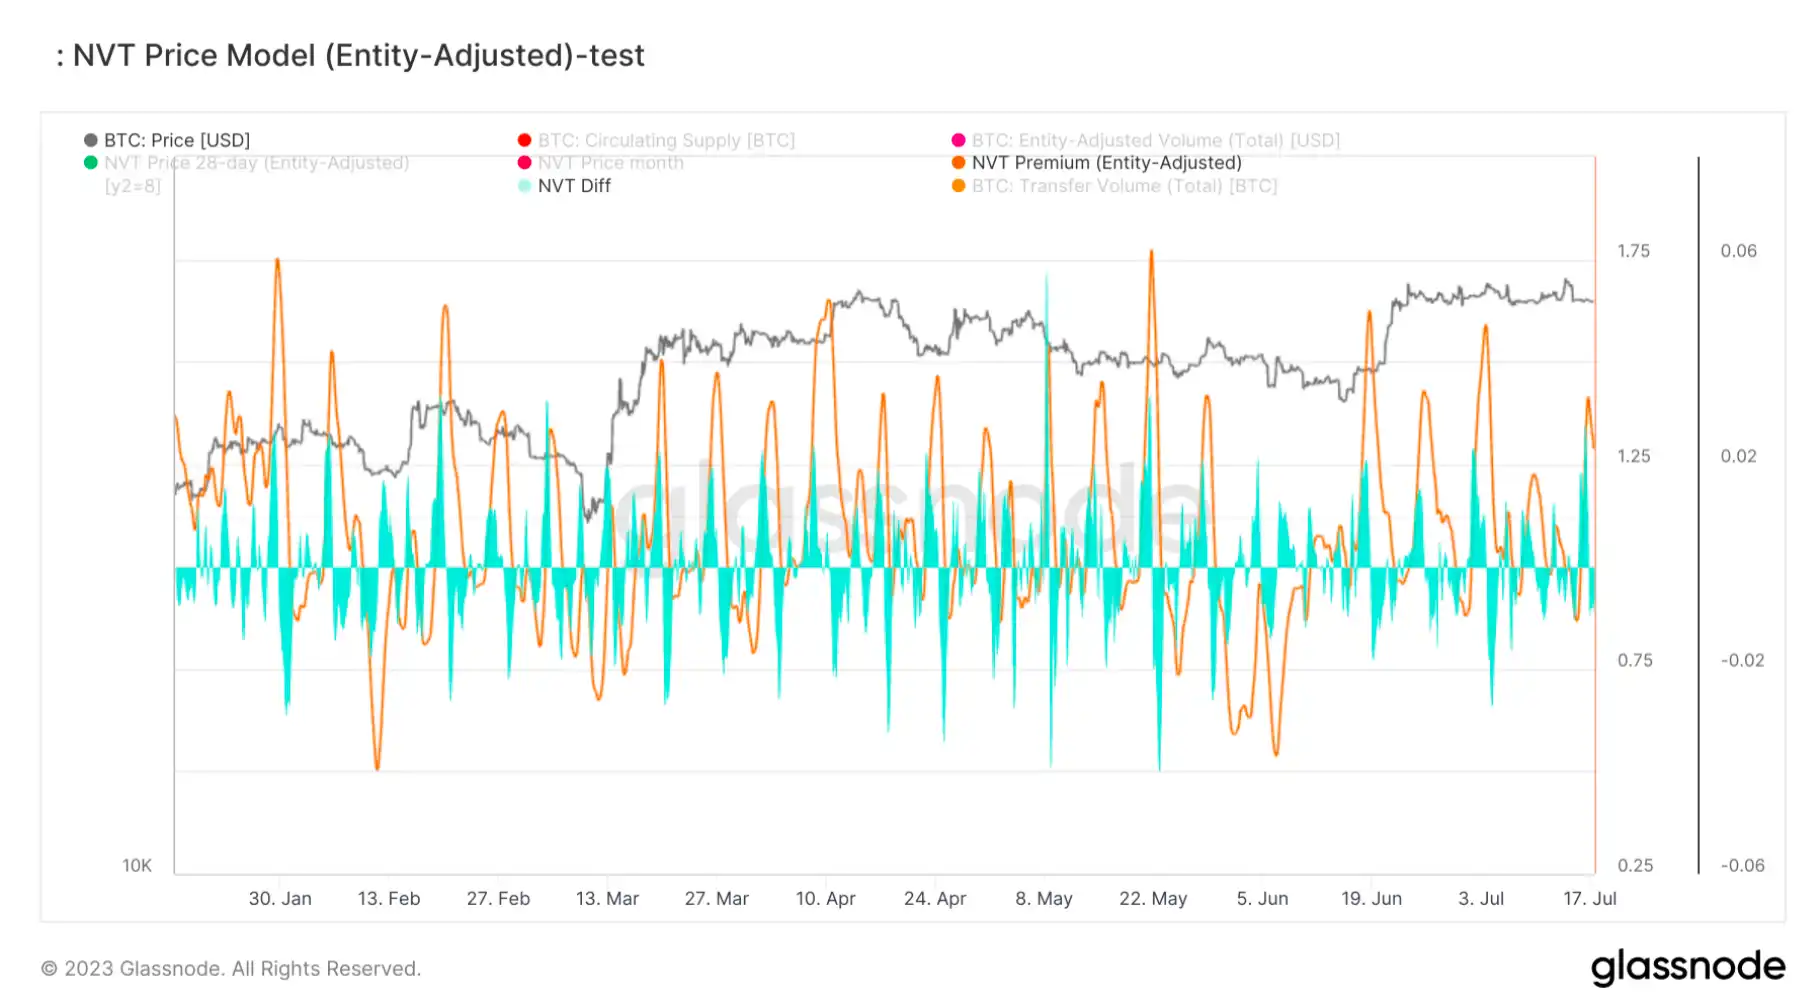The image size is (1810, 1004).
Task: Click the 10. Apr date label
Action: 825,899
